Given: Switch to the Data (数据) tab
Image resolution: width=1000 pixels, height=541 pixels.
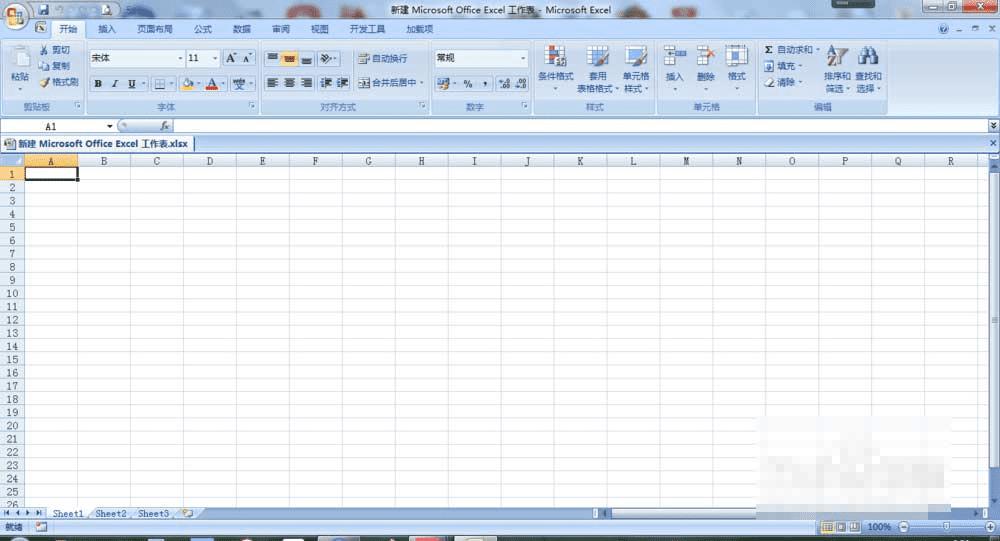Looking at the screenshot, I should (x=242, y=29).
